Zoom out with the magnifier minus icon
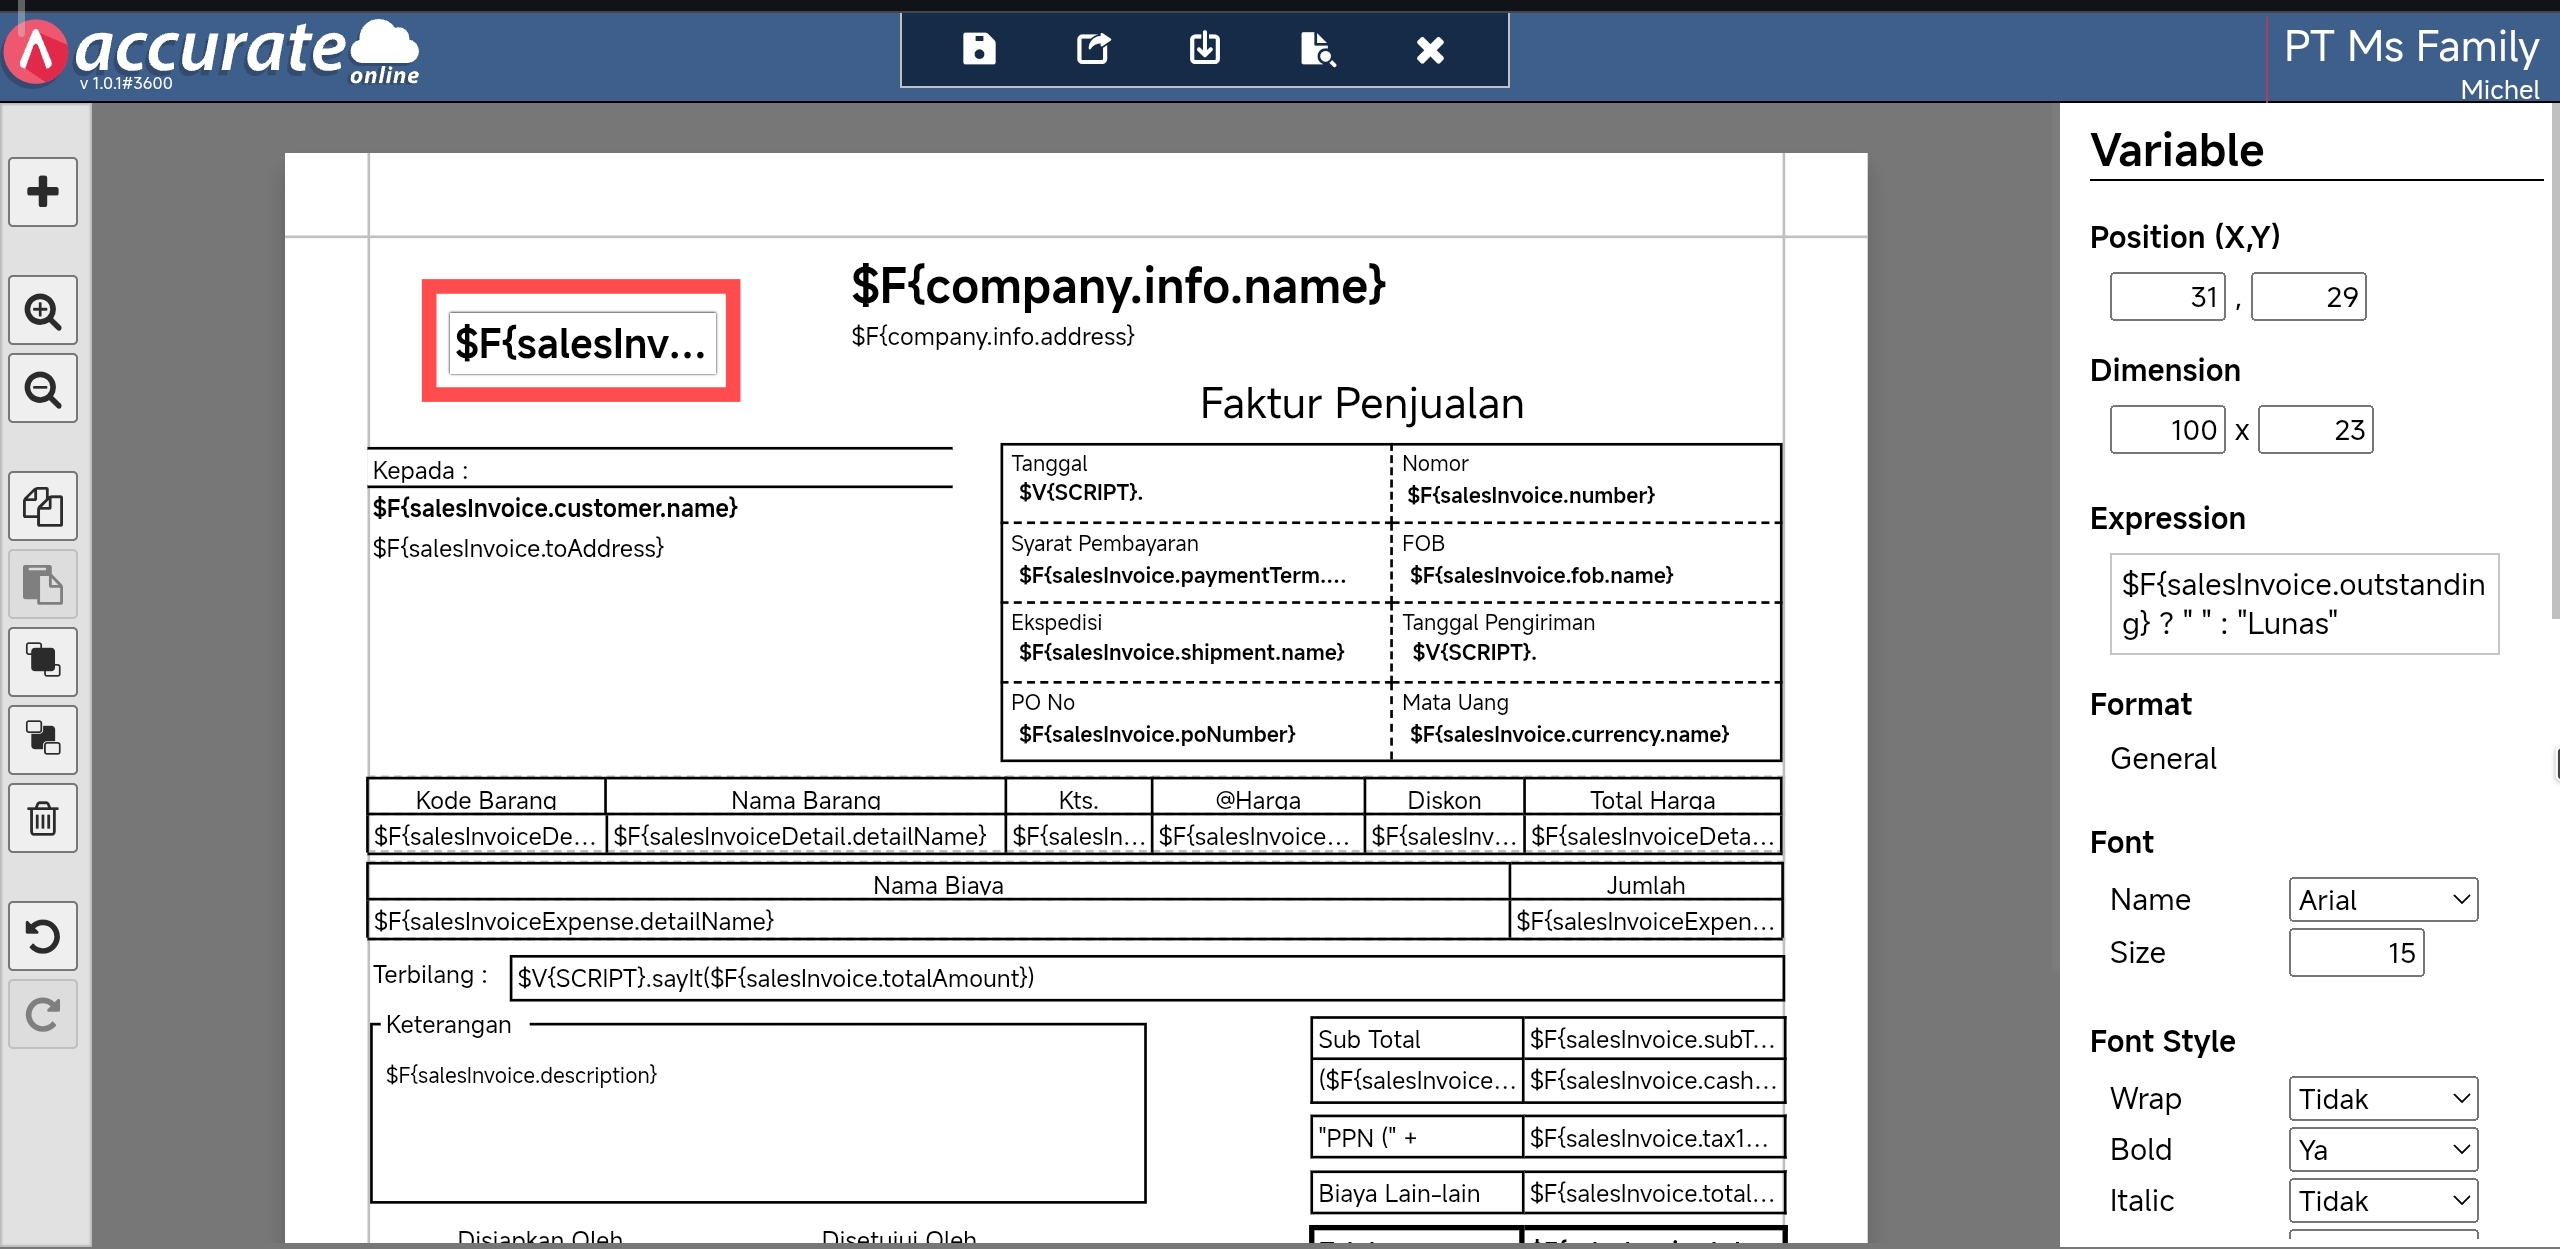2560x1249 pixels. (43, 389)
